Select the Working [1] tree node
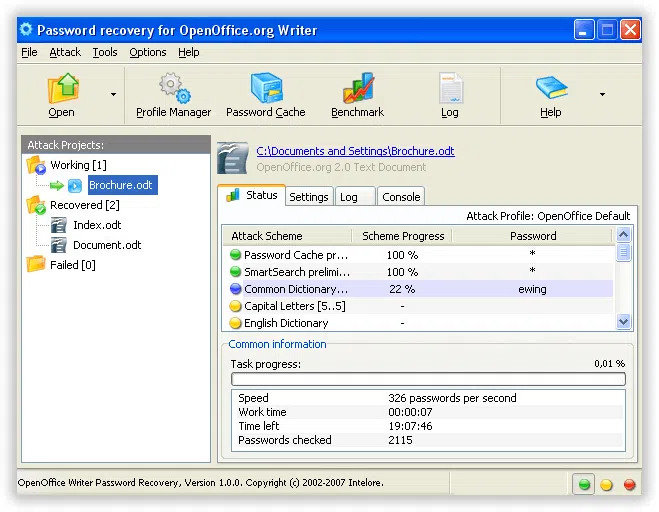 tap(78, 165)
